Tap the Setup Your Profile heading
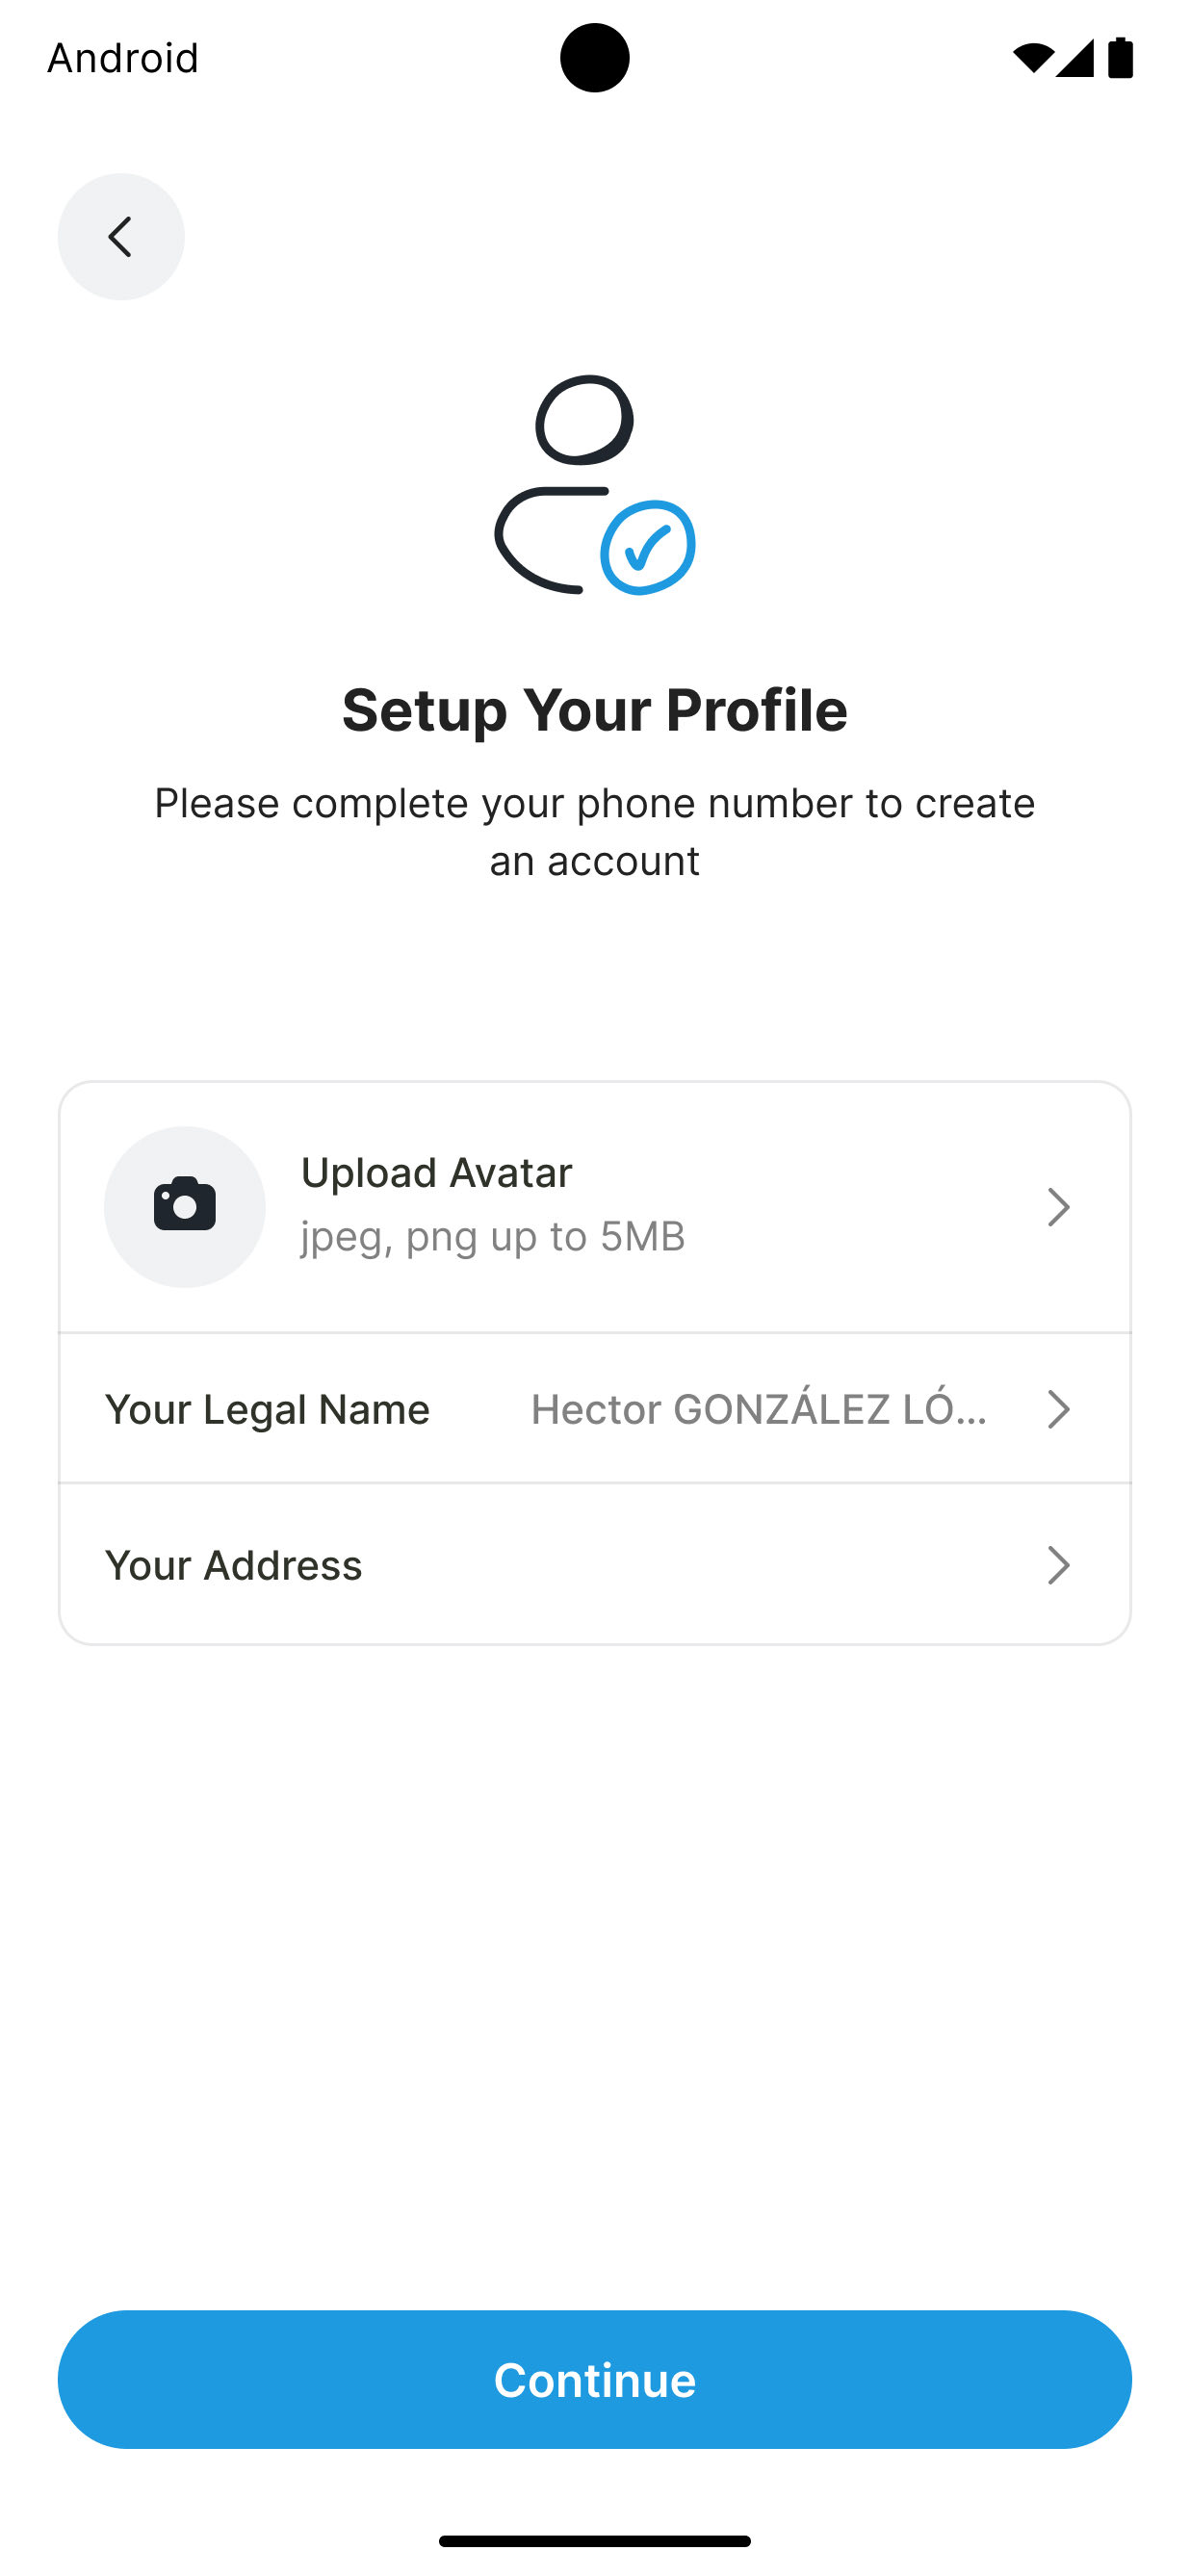Image resolution: width=1190 pixels, height=2576 pixels. pos(595,710)
